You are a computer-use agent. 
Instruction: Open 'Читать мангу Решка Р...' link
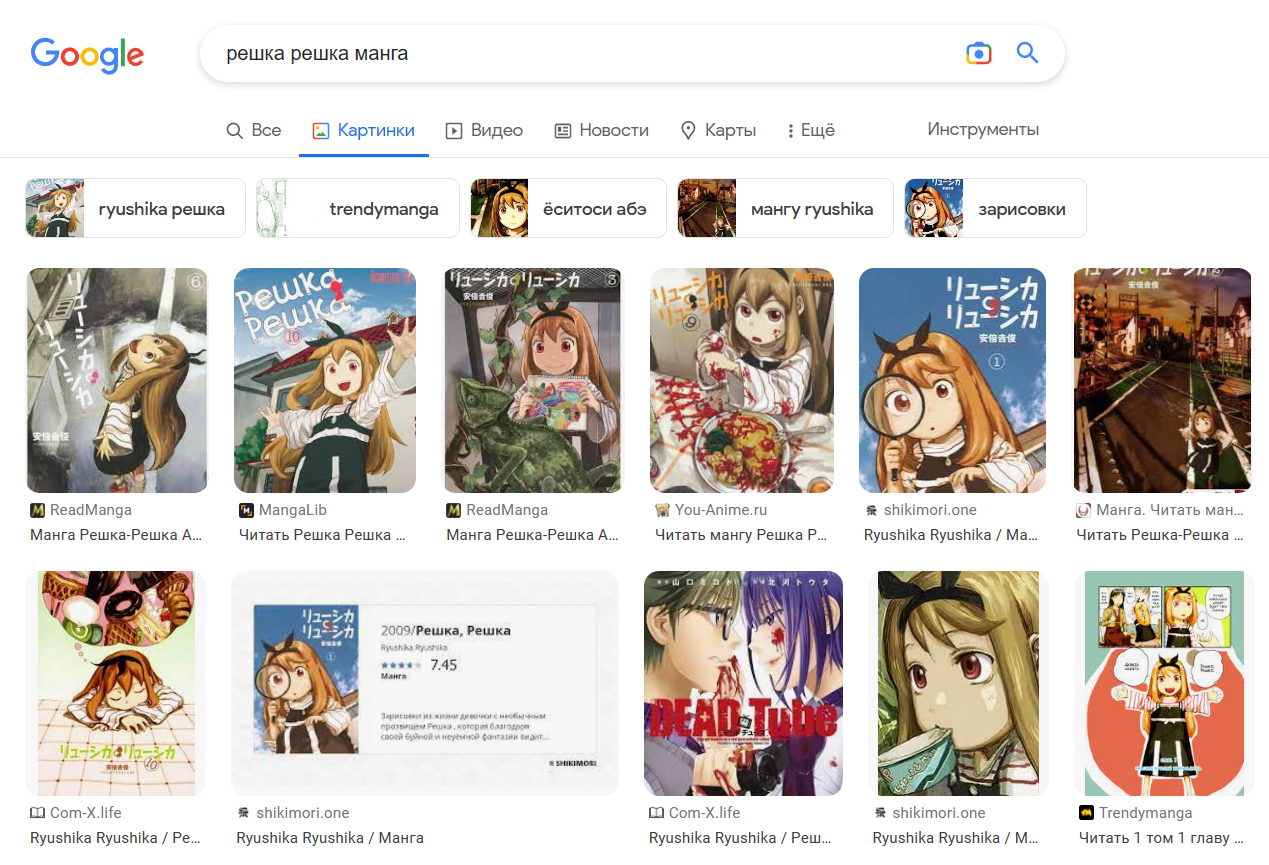(742, 535)
